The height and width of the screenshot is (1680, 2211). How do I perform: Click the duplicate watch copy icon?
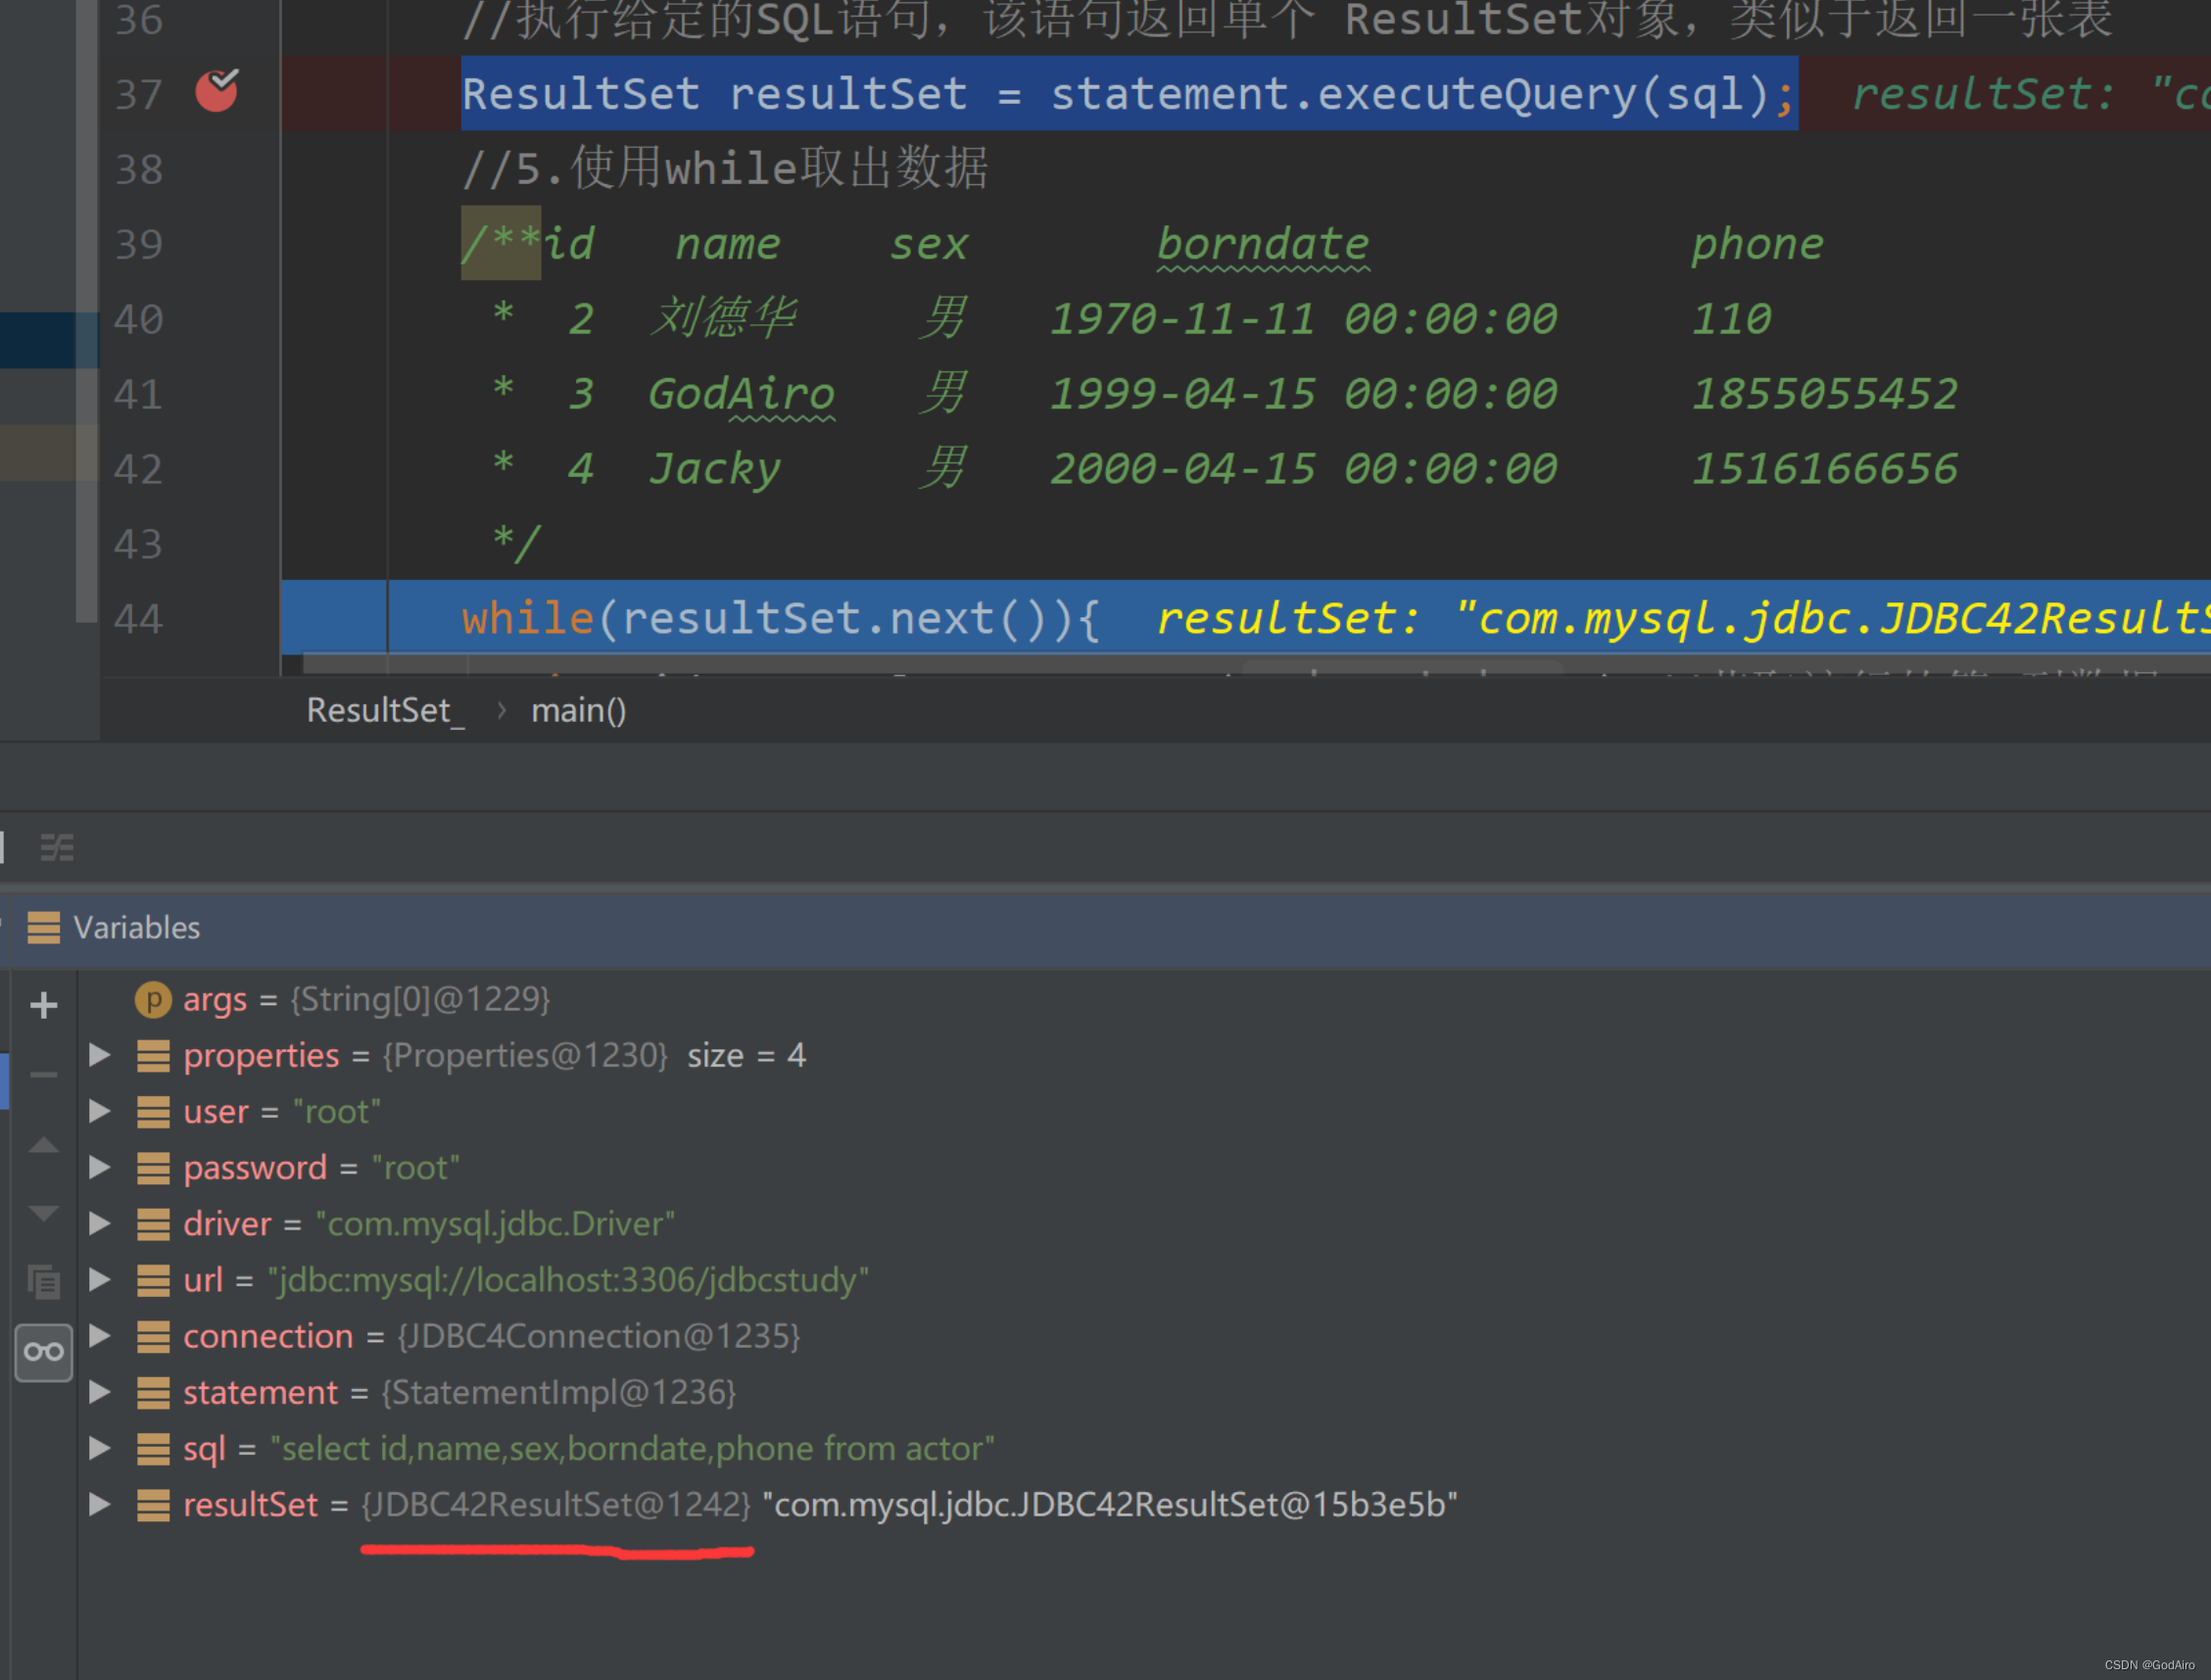(x=43, y=1281)
